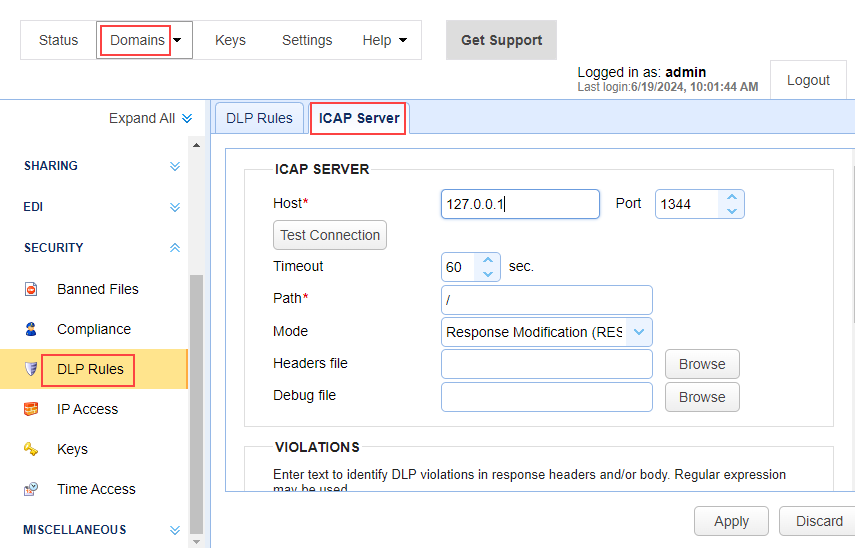Expand the Sharing section

(175, 166)
